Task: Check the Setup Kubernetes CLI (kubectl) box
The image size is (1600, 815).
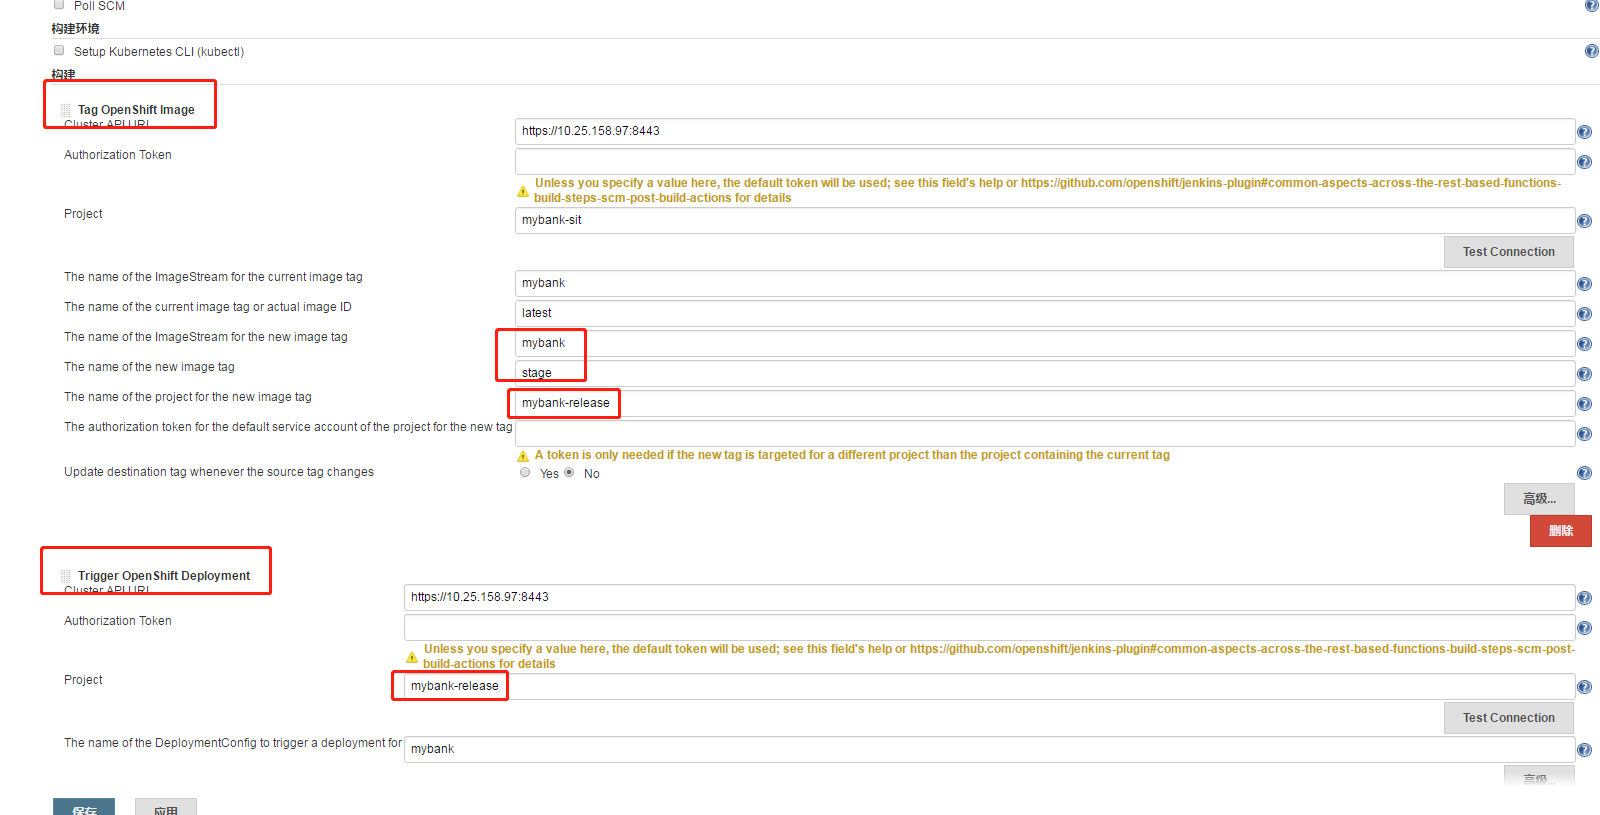Action: (59, 50)
